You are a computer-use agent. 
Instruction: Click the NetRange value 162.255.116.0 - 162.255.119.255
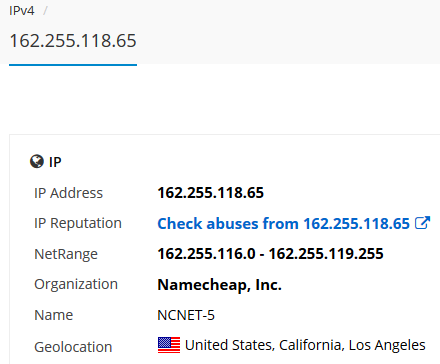pyautogui.click(x=270, y=254)
